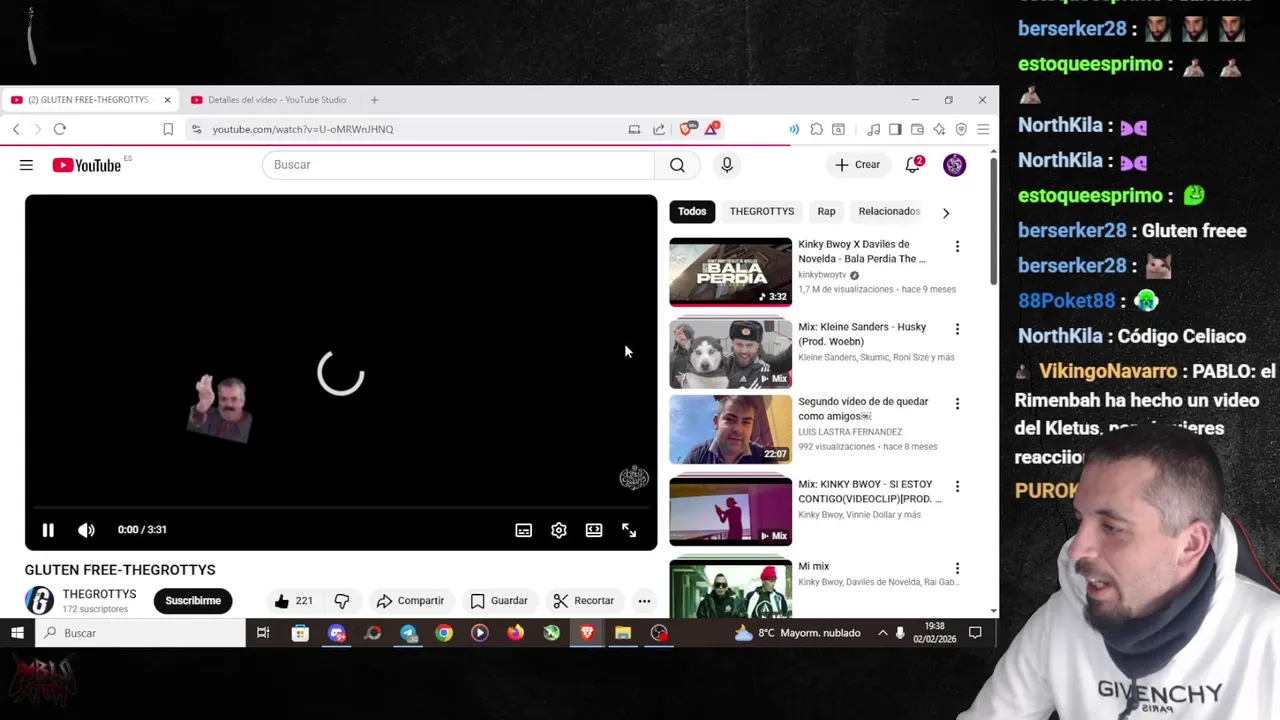Open Brave Shields lion icon
The image size is (1280, 720).
[687, 129]
